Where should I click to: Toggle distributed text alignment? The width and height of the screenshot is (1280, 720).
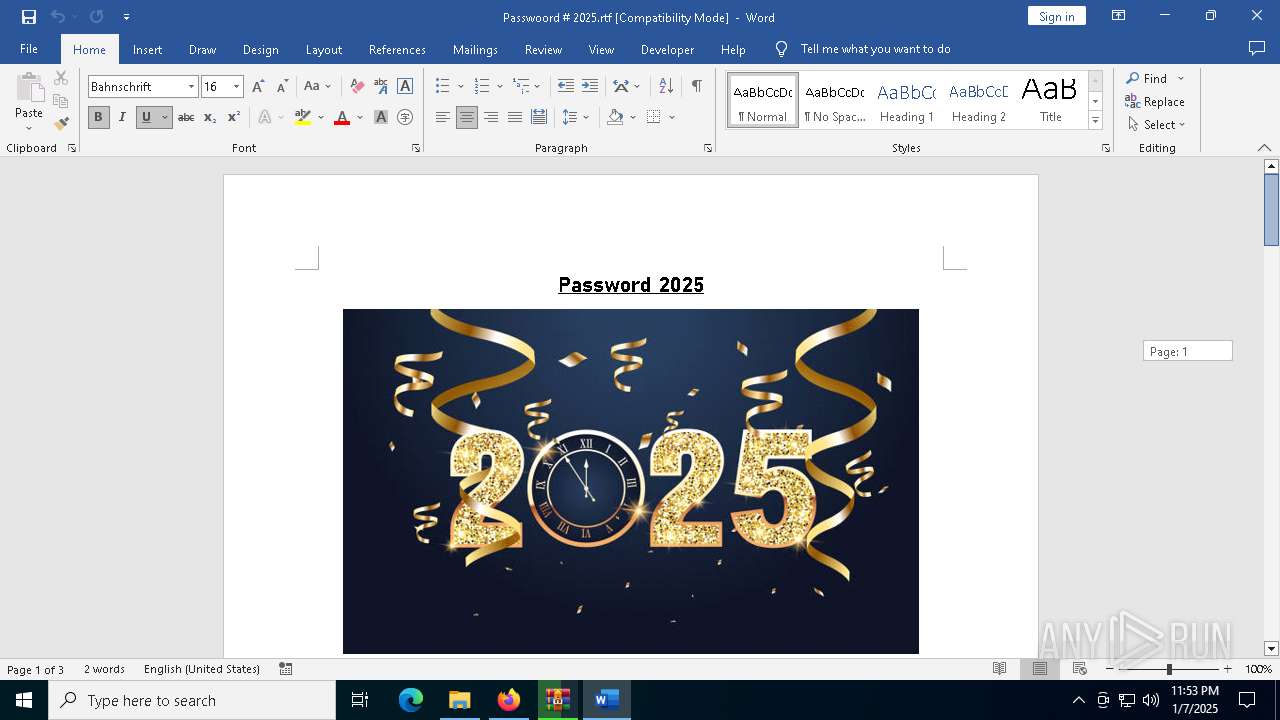[x=539, y=117]
